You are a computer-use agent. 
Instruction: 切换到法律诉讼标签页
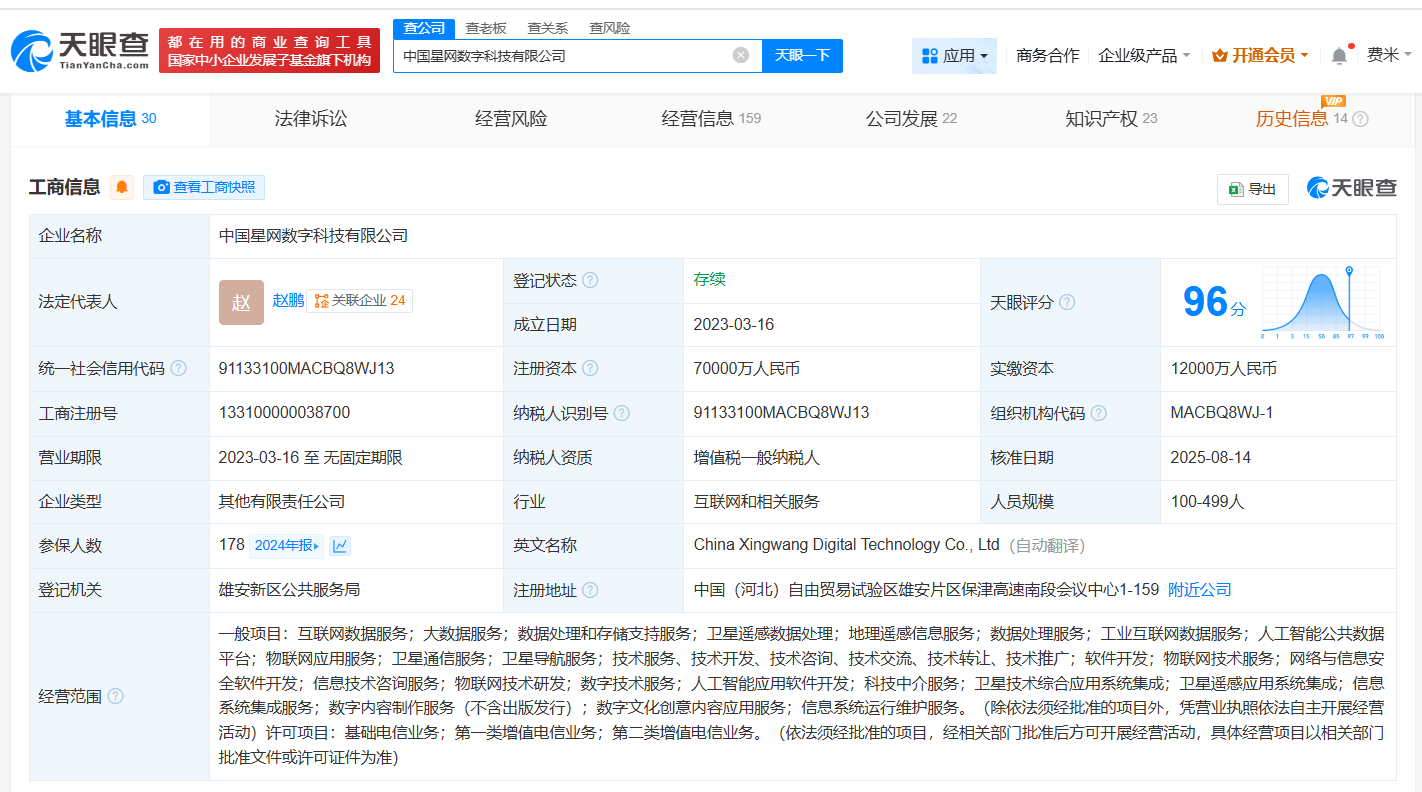tap(310, 117)
